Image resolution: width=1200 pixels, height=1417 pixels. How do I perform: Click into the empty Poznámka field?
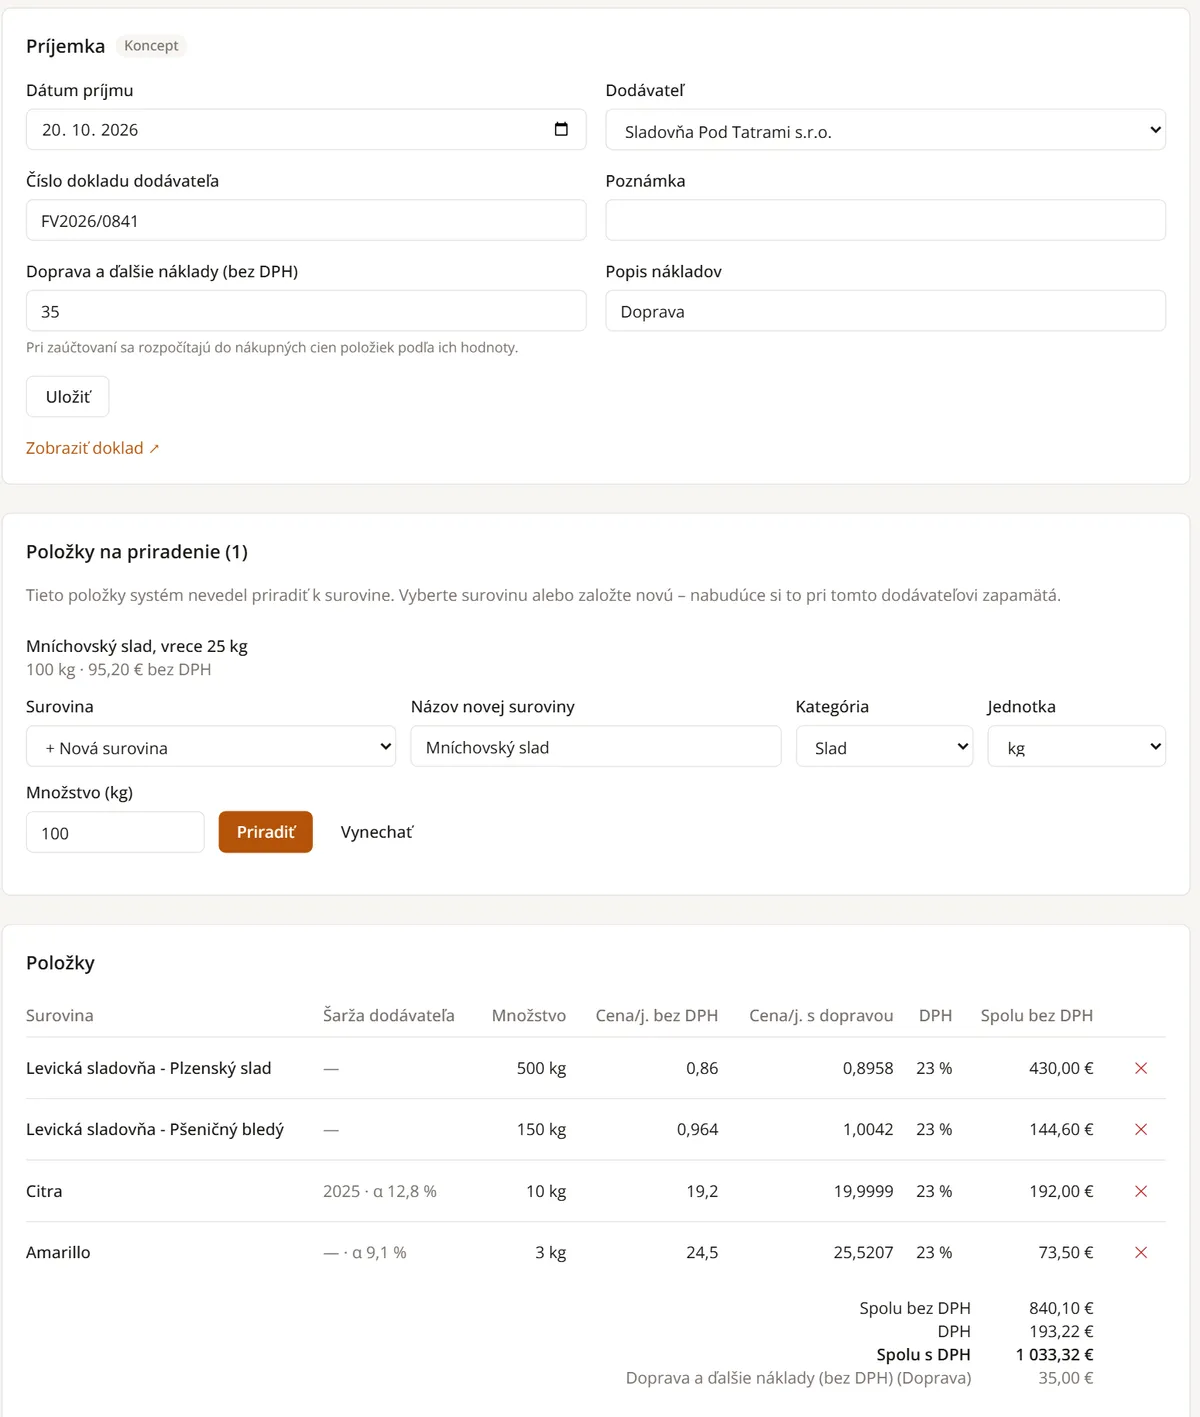[x=885, y=220]
